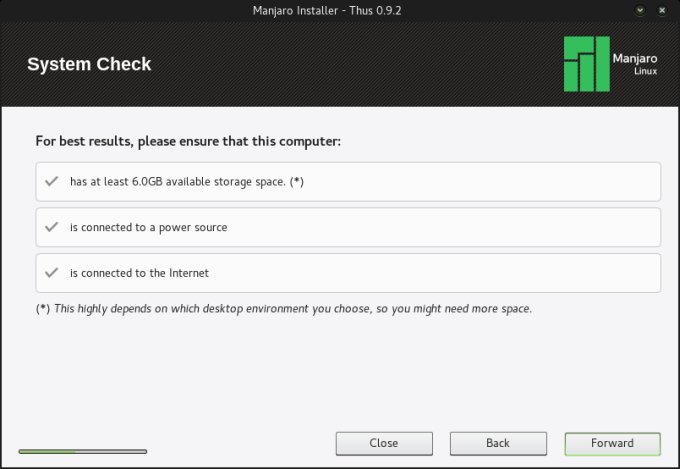Click the 'For best results' instruction line
680x469 pixels.
[188, 141]
